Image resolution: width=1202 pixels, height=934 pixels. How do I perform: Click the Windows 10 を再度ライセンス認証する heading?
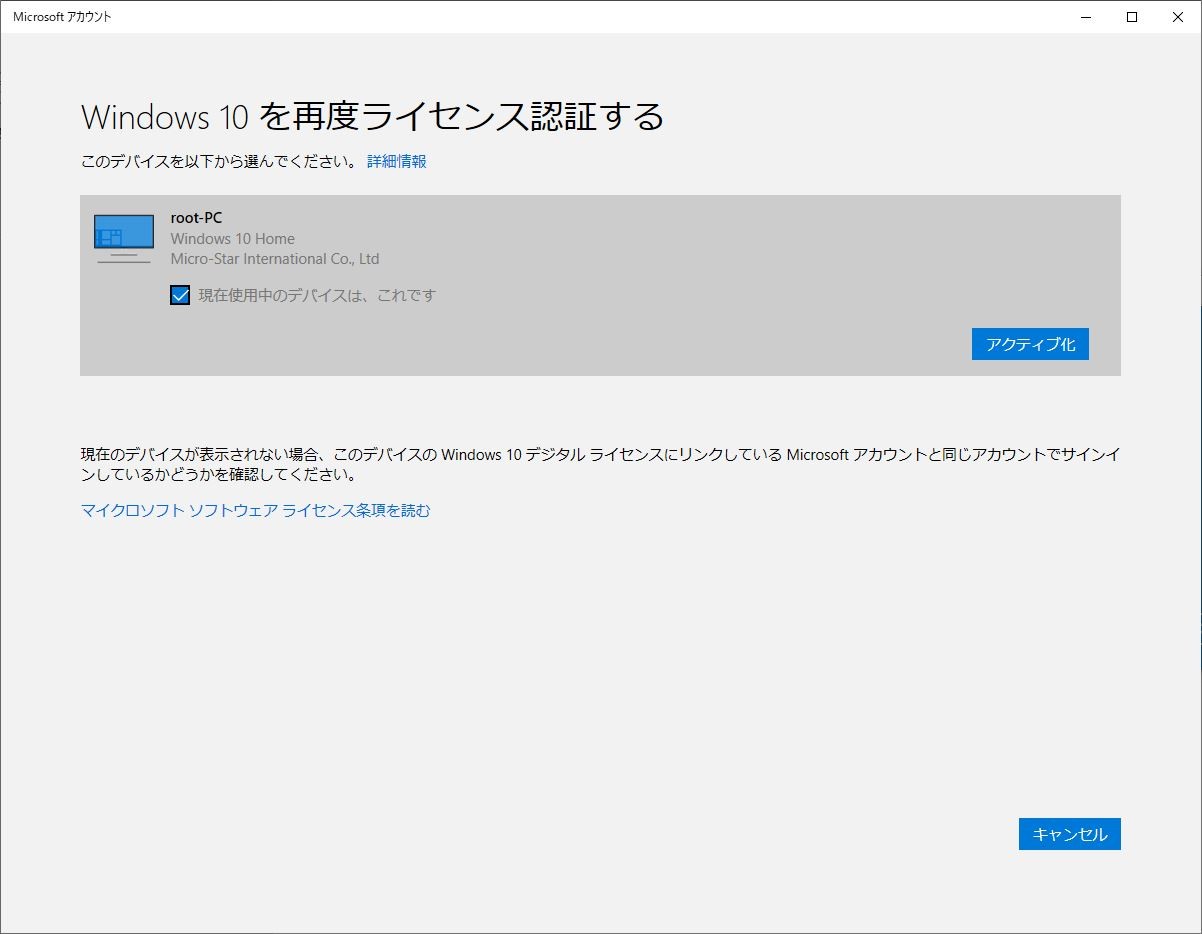373,117
